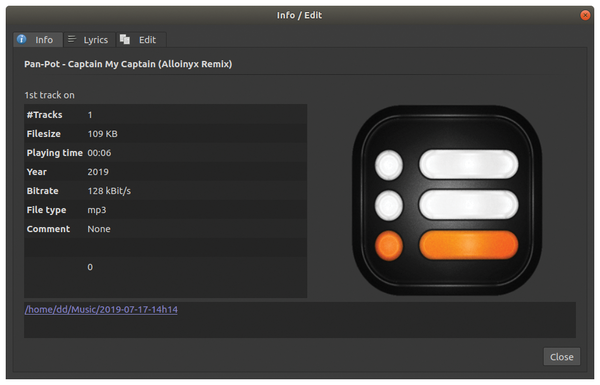The image size is (600, 385).
Task: Click the Sayonara cover art image
Action: click(447, 200)
